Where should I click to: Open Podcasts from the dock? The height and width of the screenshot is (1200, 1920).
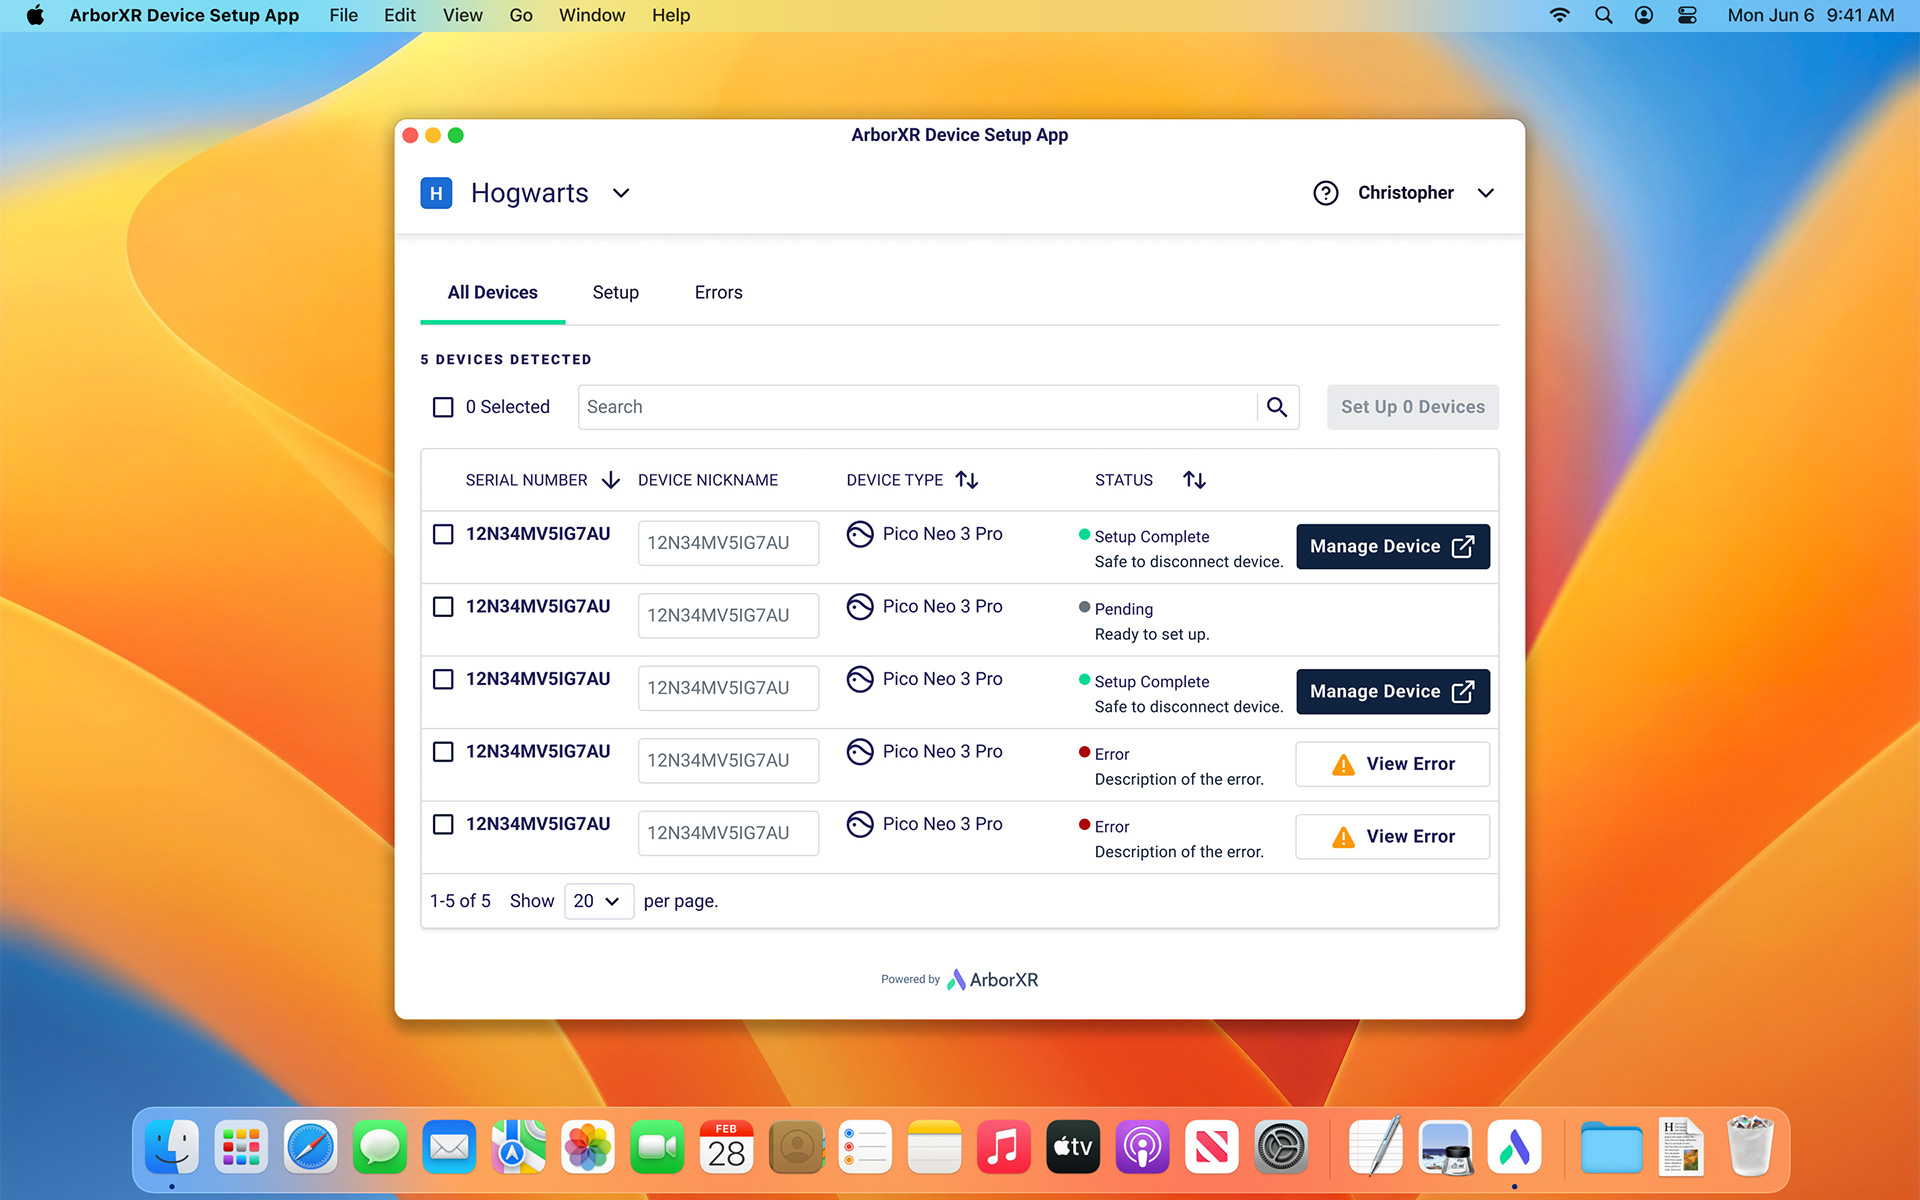[1142, 1147]
